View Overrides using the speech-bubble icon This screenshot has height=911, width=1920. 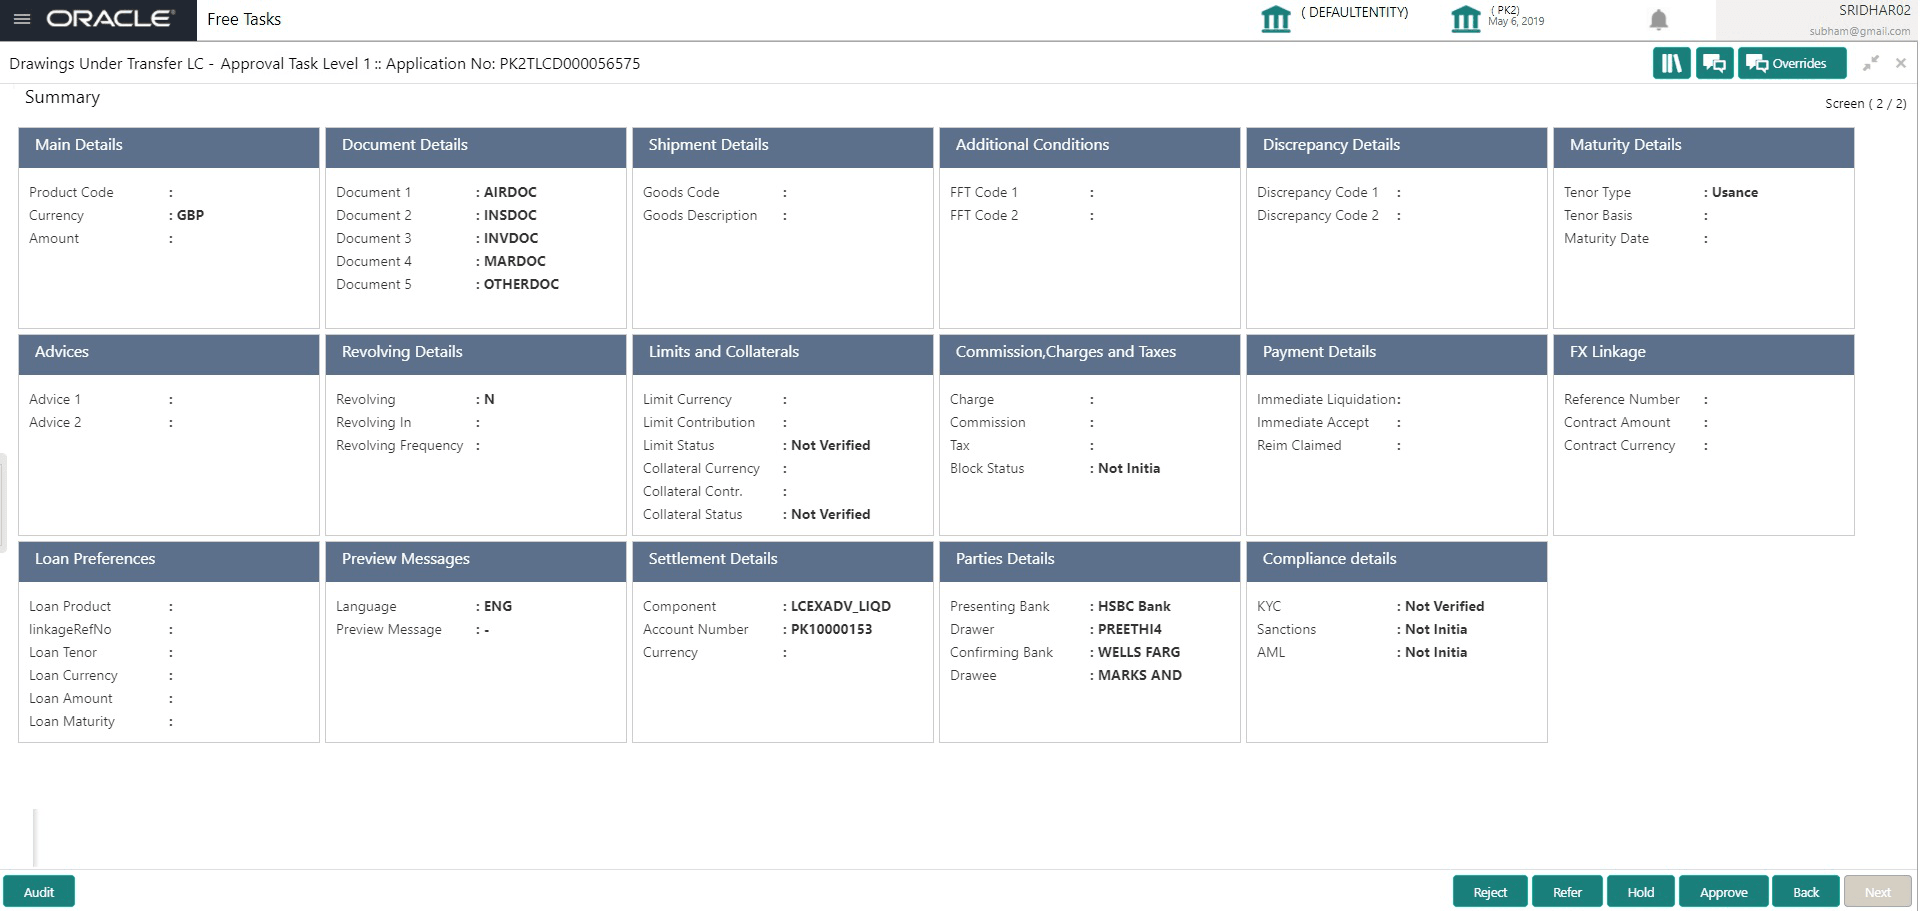(x=1791, y=62)
